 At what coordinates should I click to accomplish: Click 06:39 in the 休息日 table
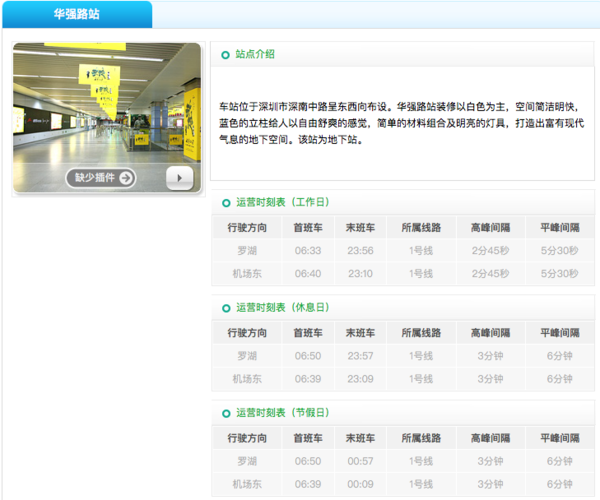[308, 379]
